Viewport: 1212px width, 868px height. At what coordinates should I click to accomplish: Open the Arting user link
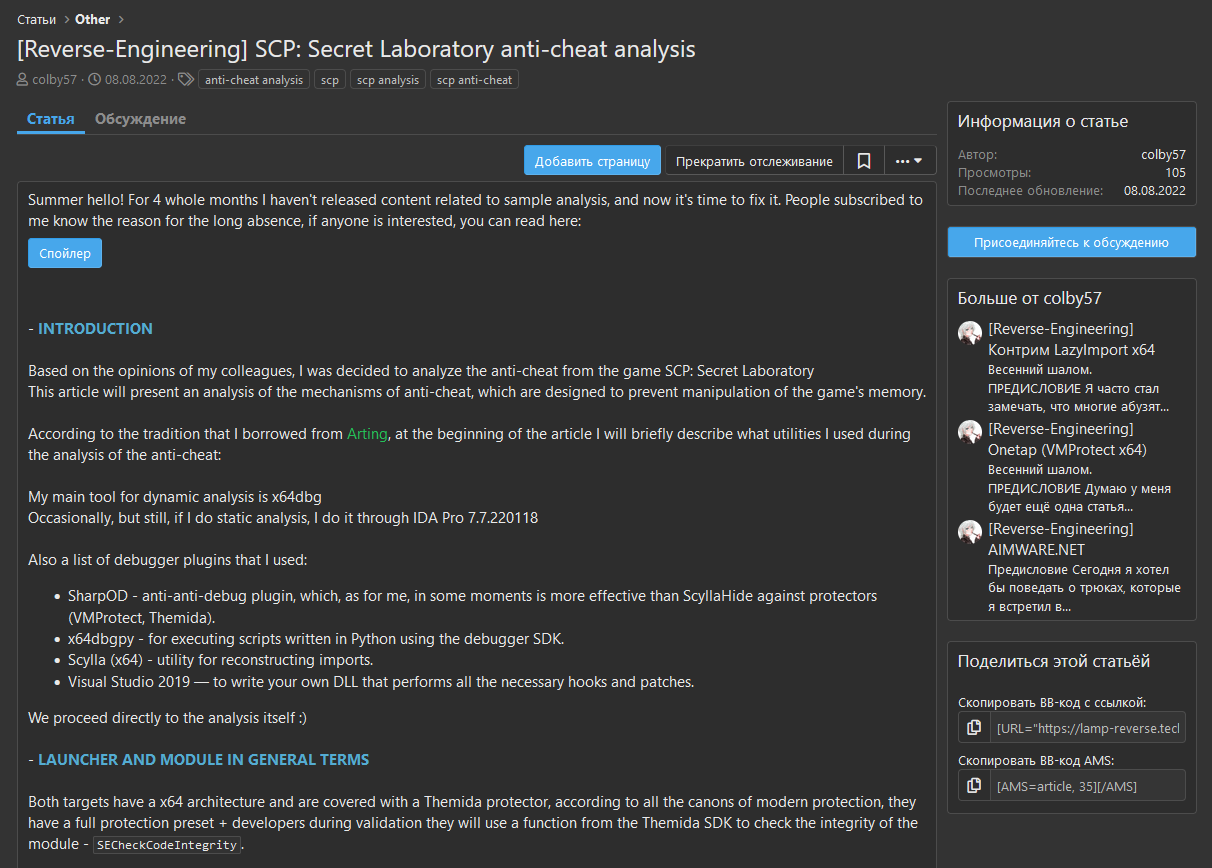click(366, 434)
